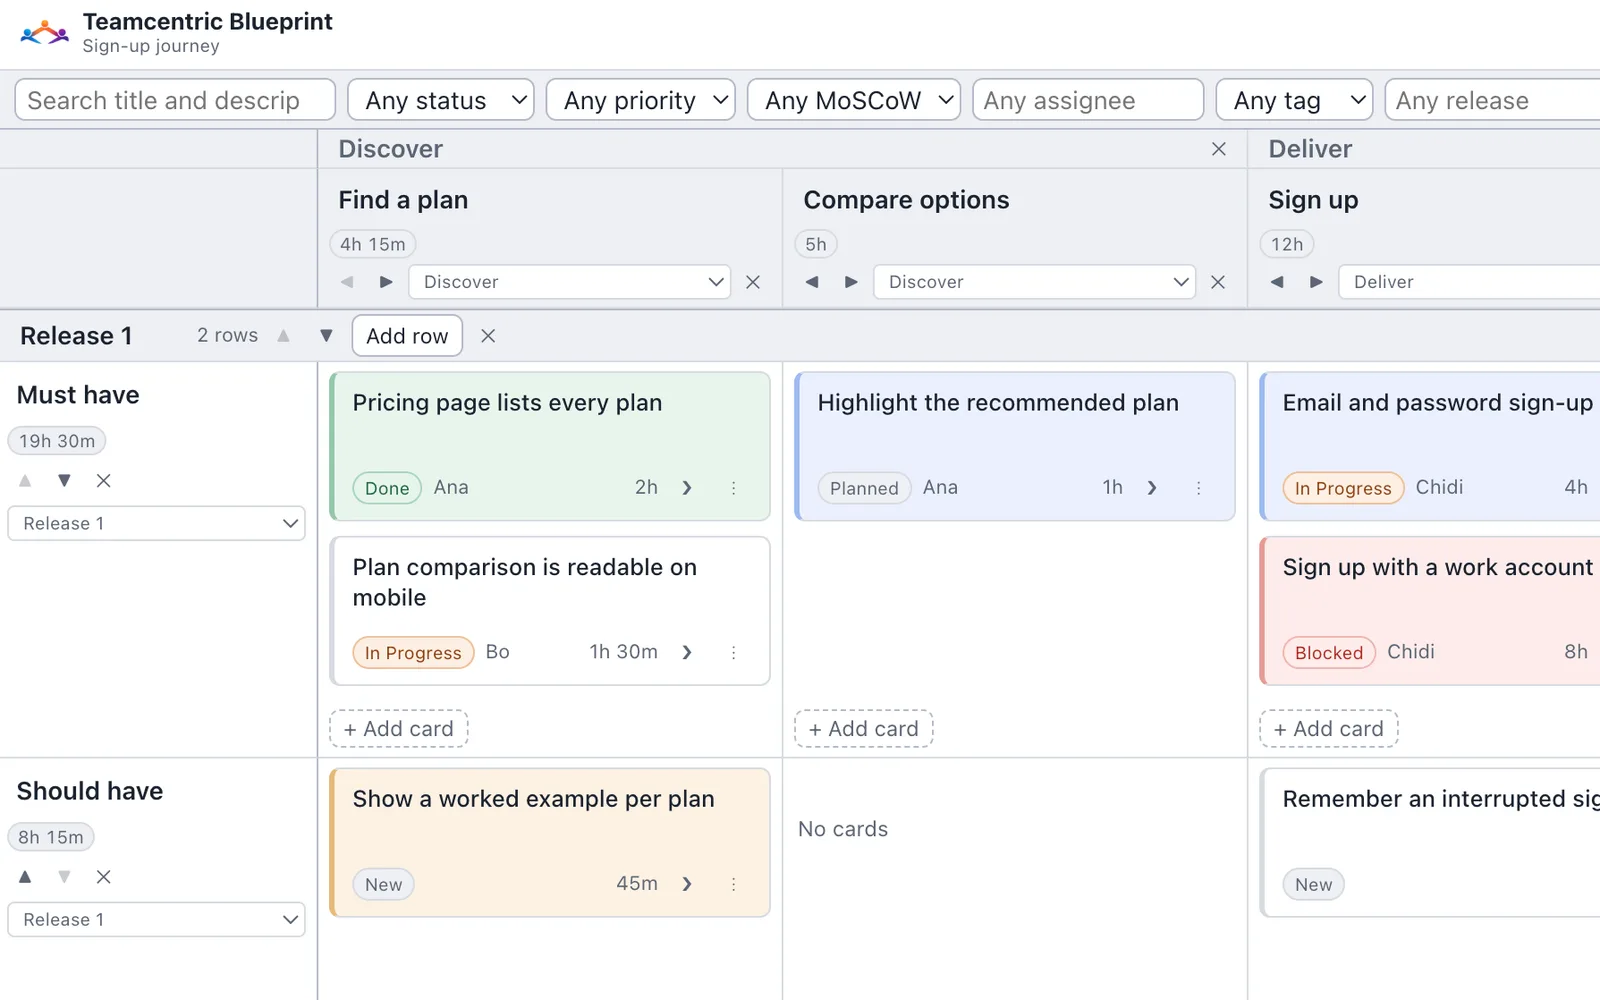Open Plan comparison readable on mobile chevron
Viewport: 1600px width, 1000px height.
(687, 652)
